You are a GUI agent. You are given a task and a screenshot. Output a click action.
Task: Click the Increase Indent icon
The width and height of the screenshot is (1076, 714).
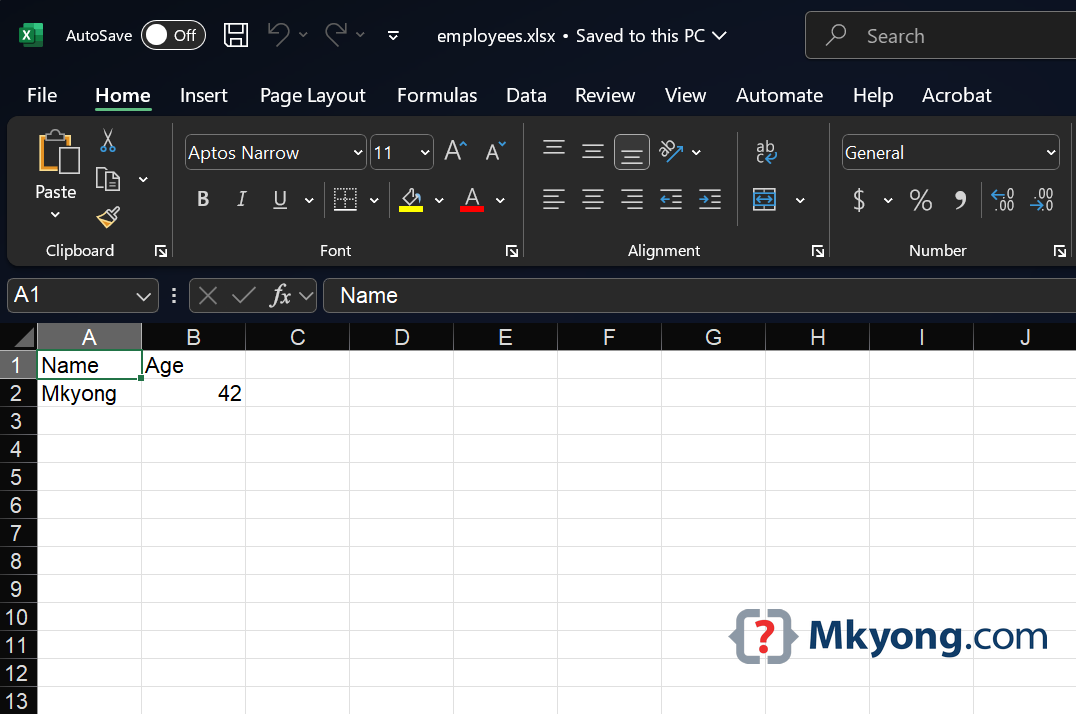tap(710, 200)
